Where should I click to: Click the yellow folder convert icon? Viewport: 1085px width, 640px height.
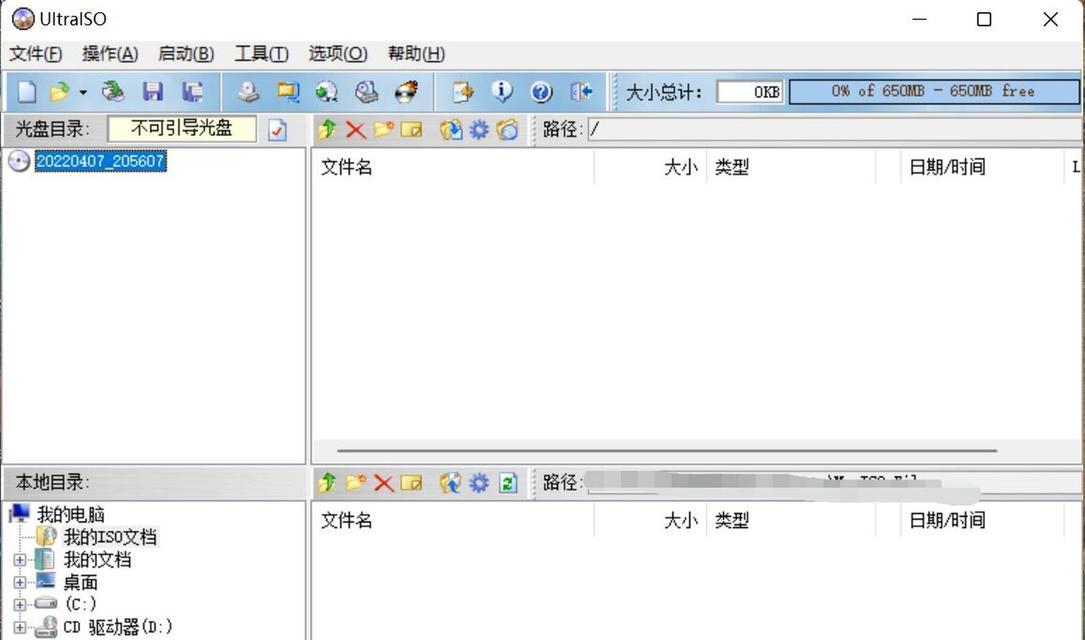pos(288,91)
